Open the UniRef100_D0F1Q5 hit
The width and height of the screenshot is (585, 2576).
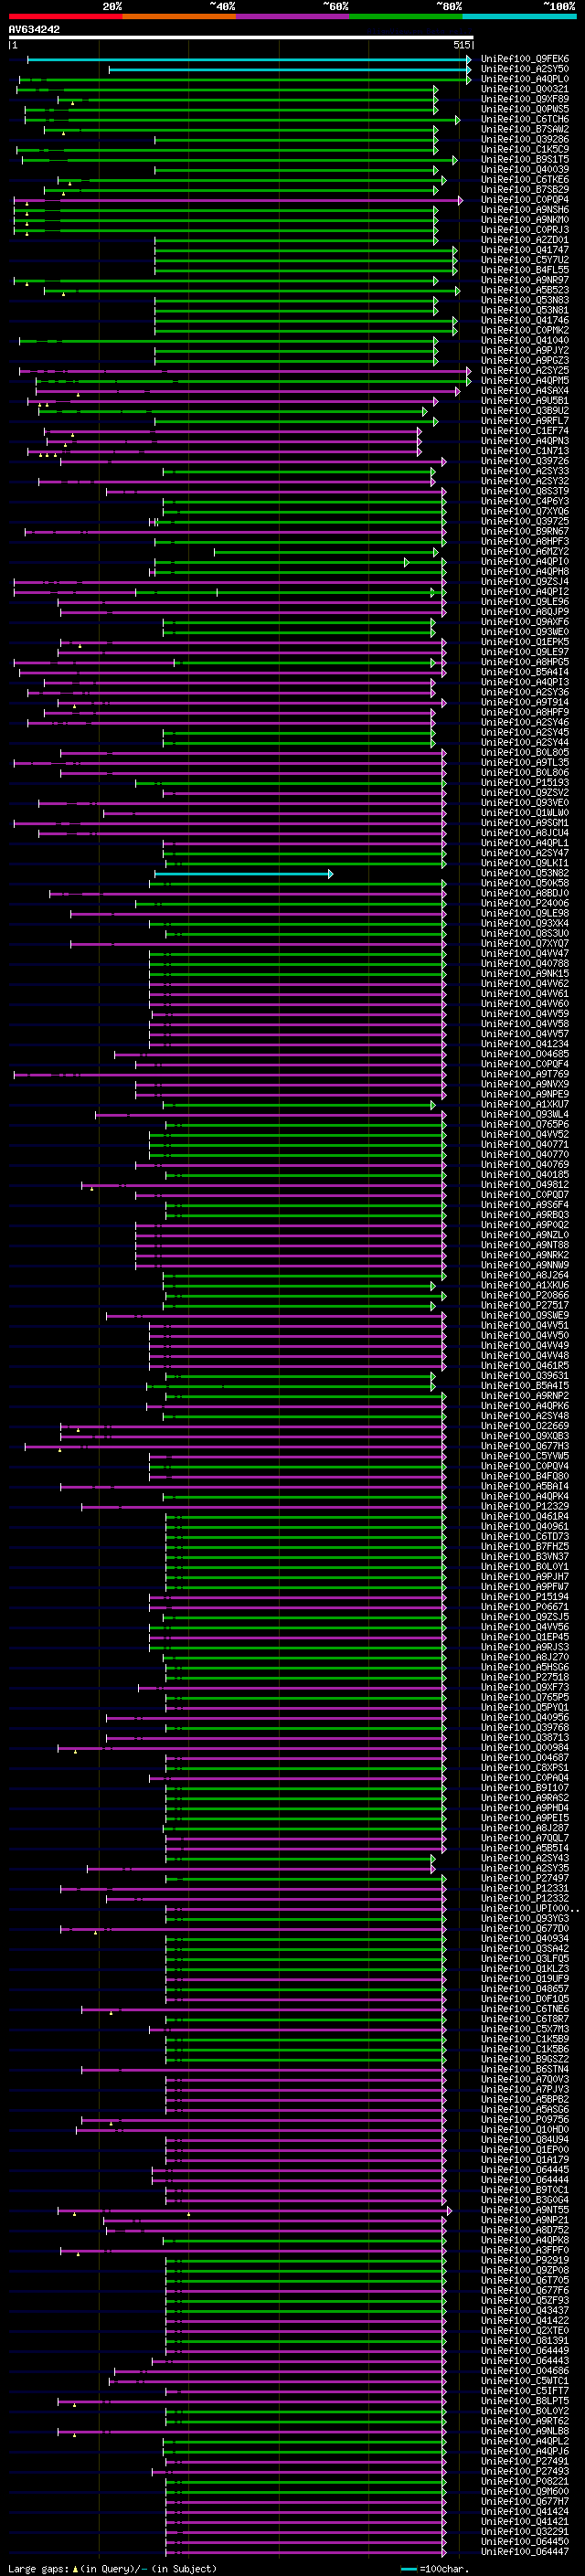(524, 2000)
